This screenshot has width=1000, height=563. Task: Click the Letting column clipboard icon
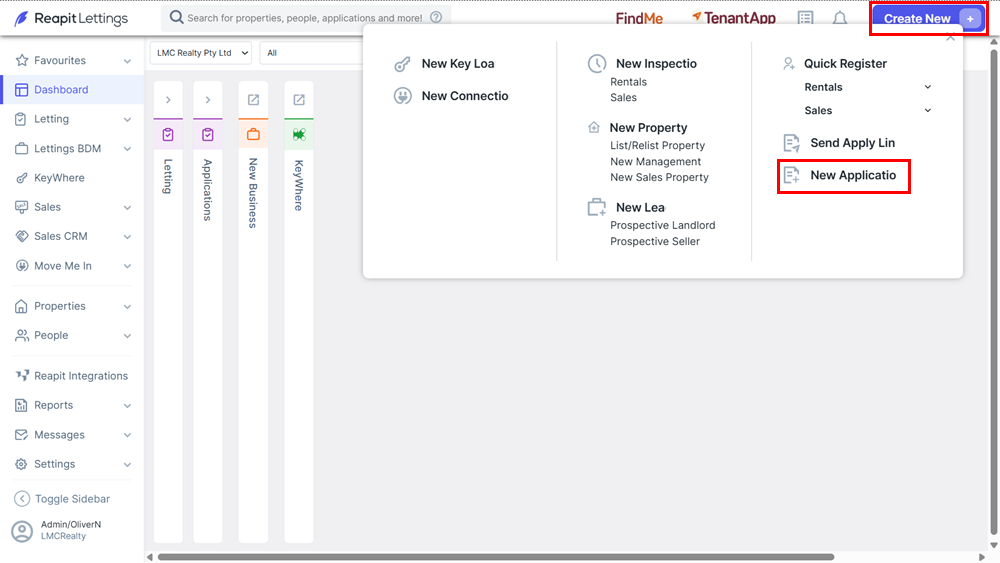tap(168, 135)
